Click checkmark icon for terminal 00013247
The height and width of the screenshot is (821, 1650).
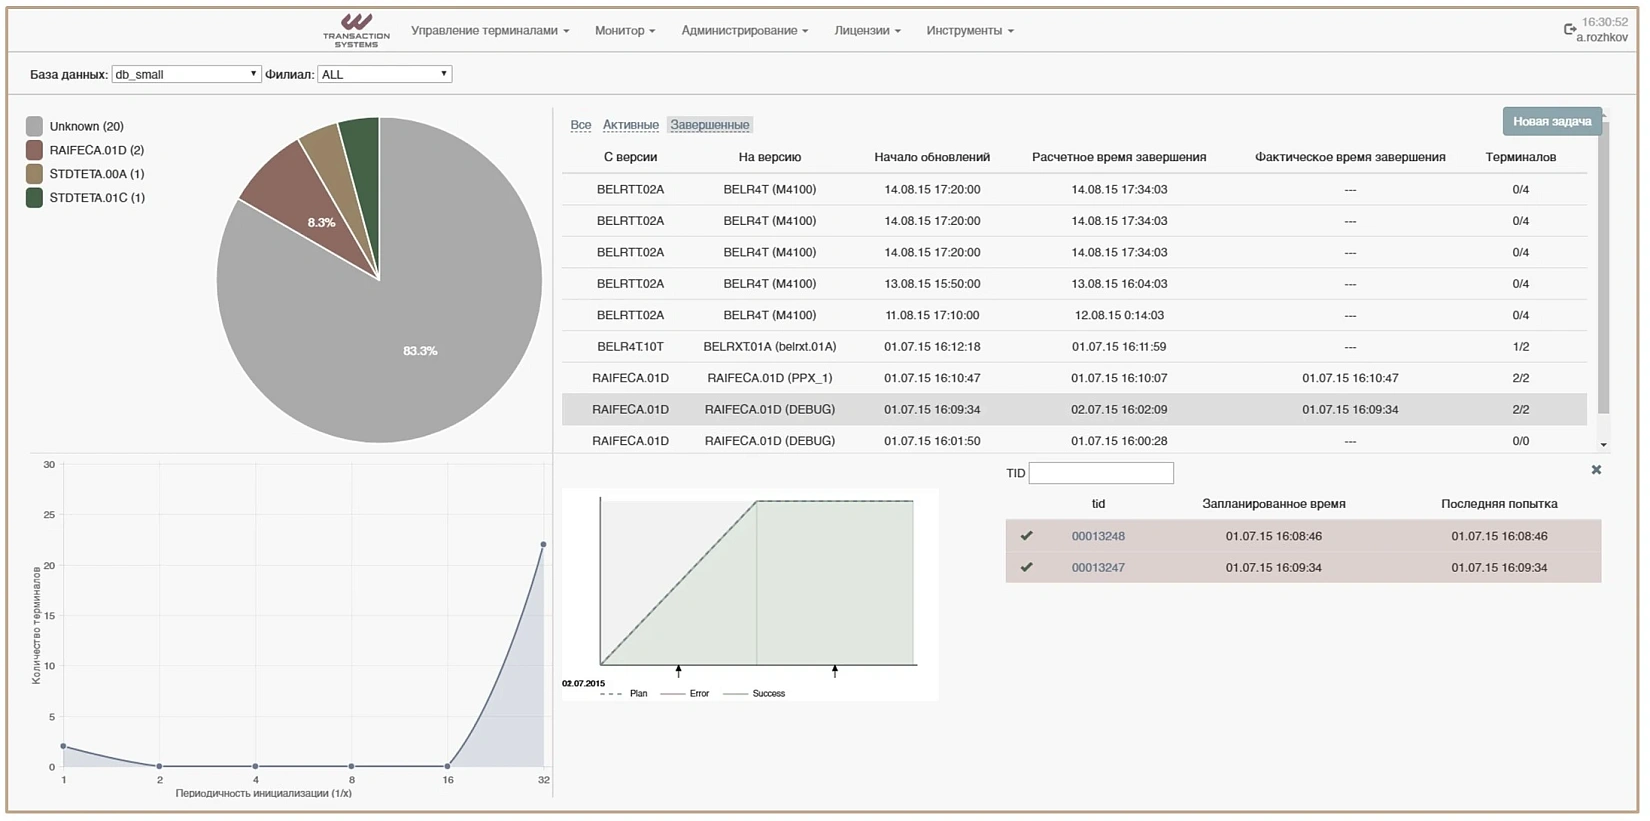[1026, 567]
